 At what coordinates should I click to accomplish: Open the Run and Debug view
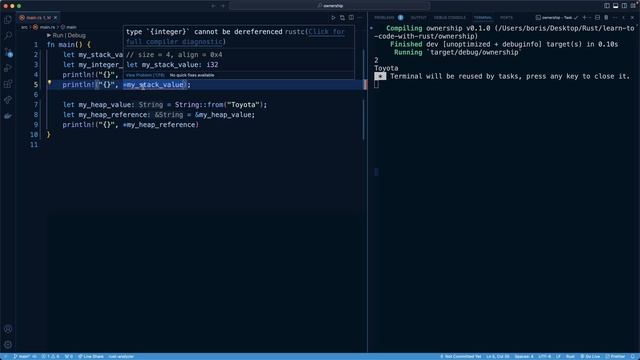(x=8, y=68)
